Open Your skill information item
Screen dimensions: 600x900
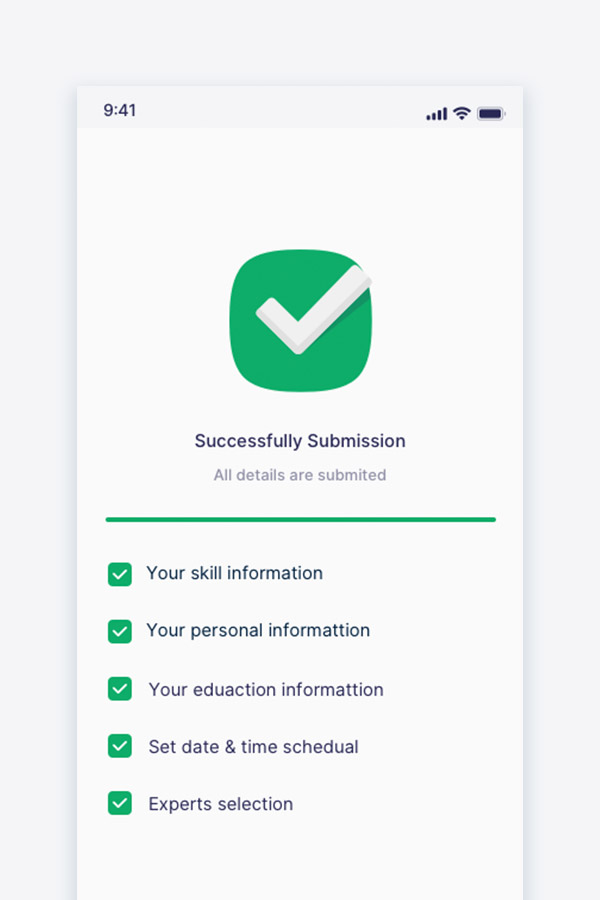tap(234, 573)
